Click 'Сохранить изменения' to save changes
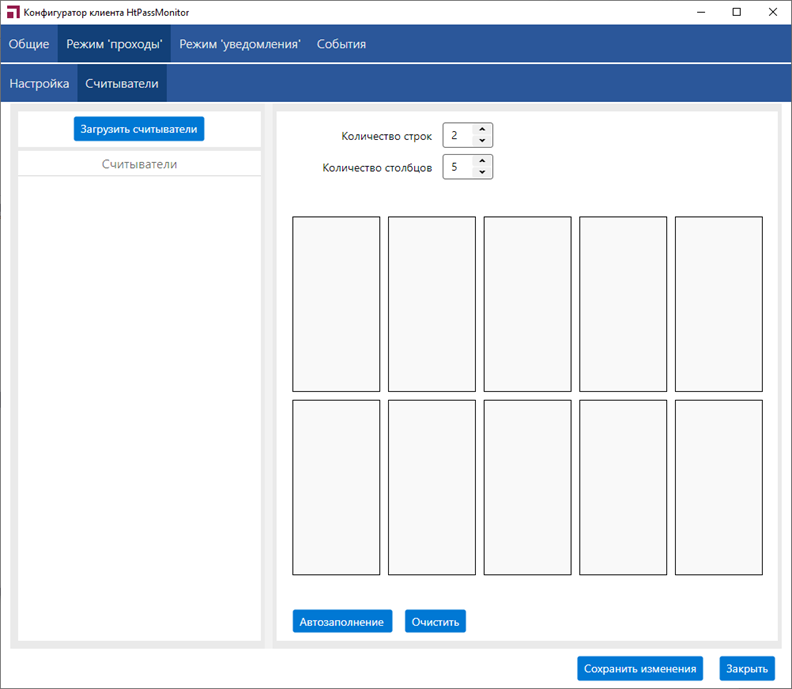The image size is (792, 689). coord(640,669)
